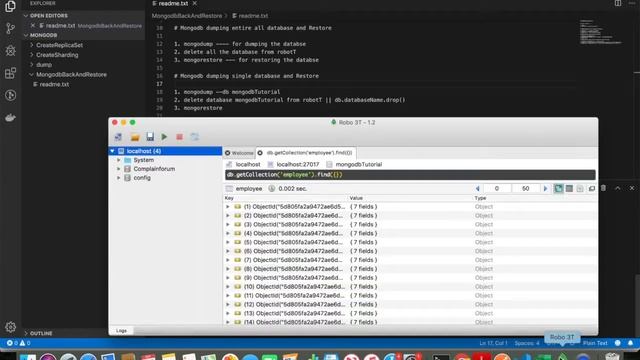Click MongodbBackAndRestore breadcrumb
The image size is (640, 360).
[x=187, y=16]
